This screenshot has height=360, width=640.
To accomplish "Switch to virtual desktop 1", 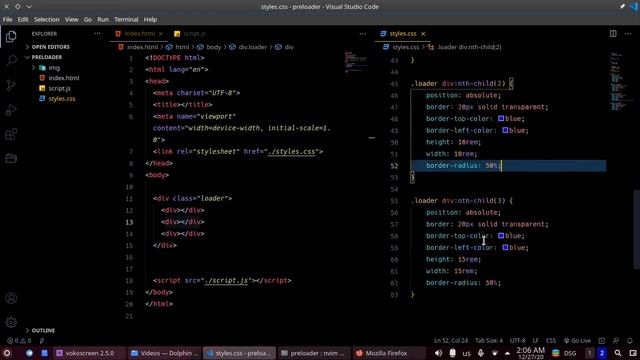I will coord(589,353).
